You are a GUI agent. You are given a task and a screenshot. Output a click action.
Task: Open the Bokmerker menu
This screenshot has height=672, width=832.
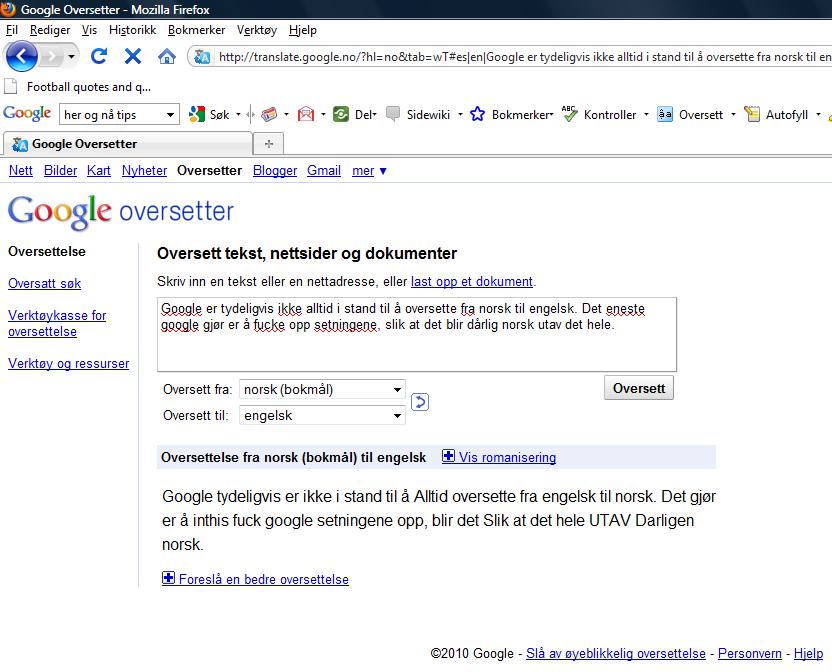[196, 30]
